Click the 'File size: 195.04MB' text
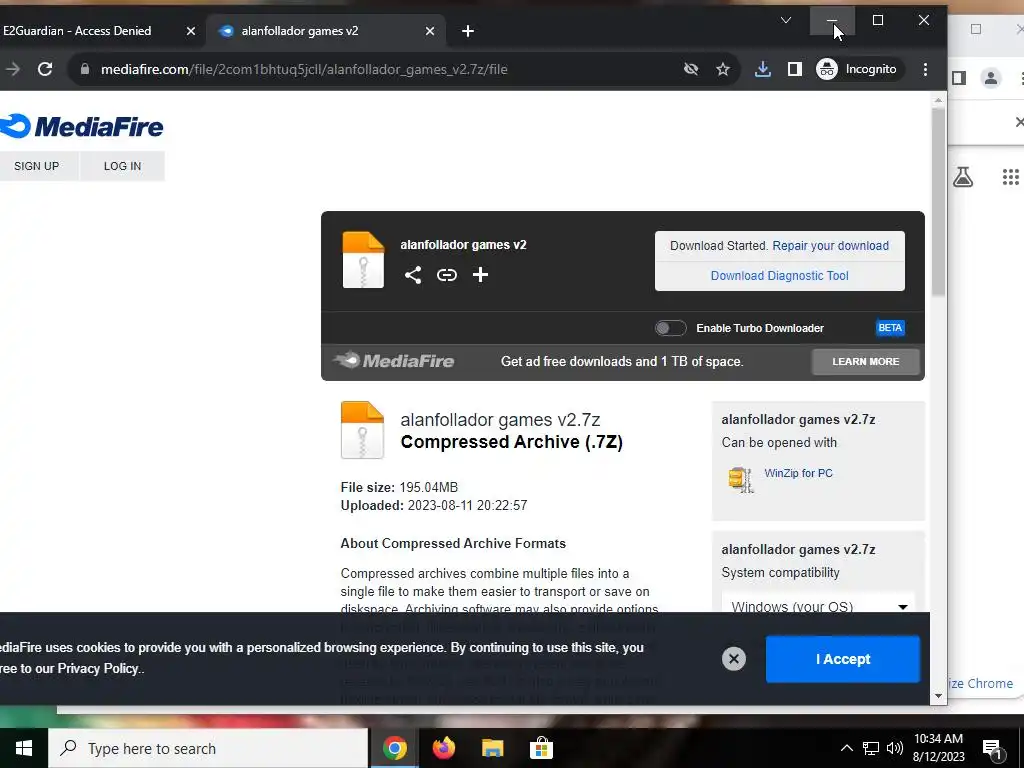 399,488
